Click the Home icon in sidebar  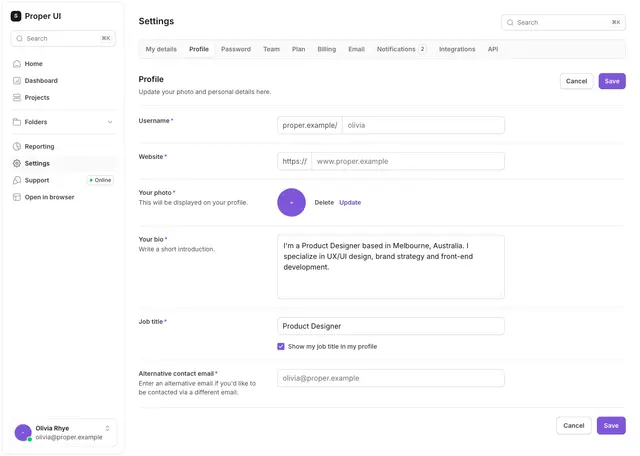(17, 64)
